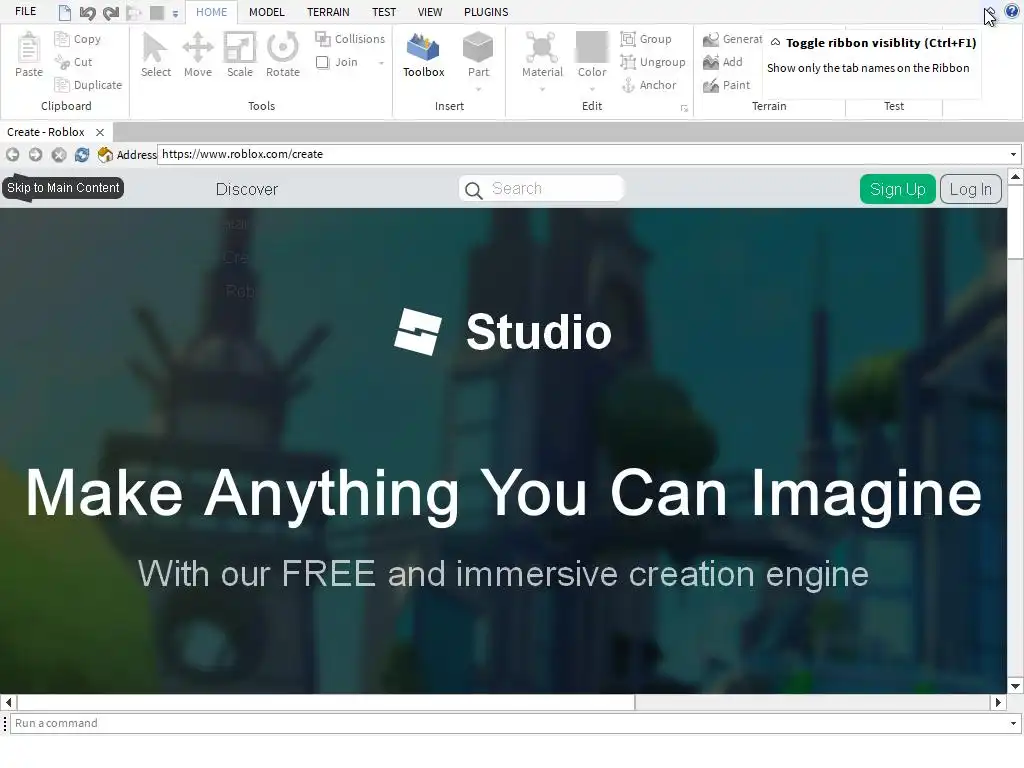
Task: Click the Color swatch in Edit group
Action: (x=592, y=47)
